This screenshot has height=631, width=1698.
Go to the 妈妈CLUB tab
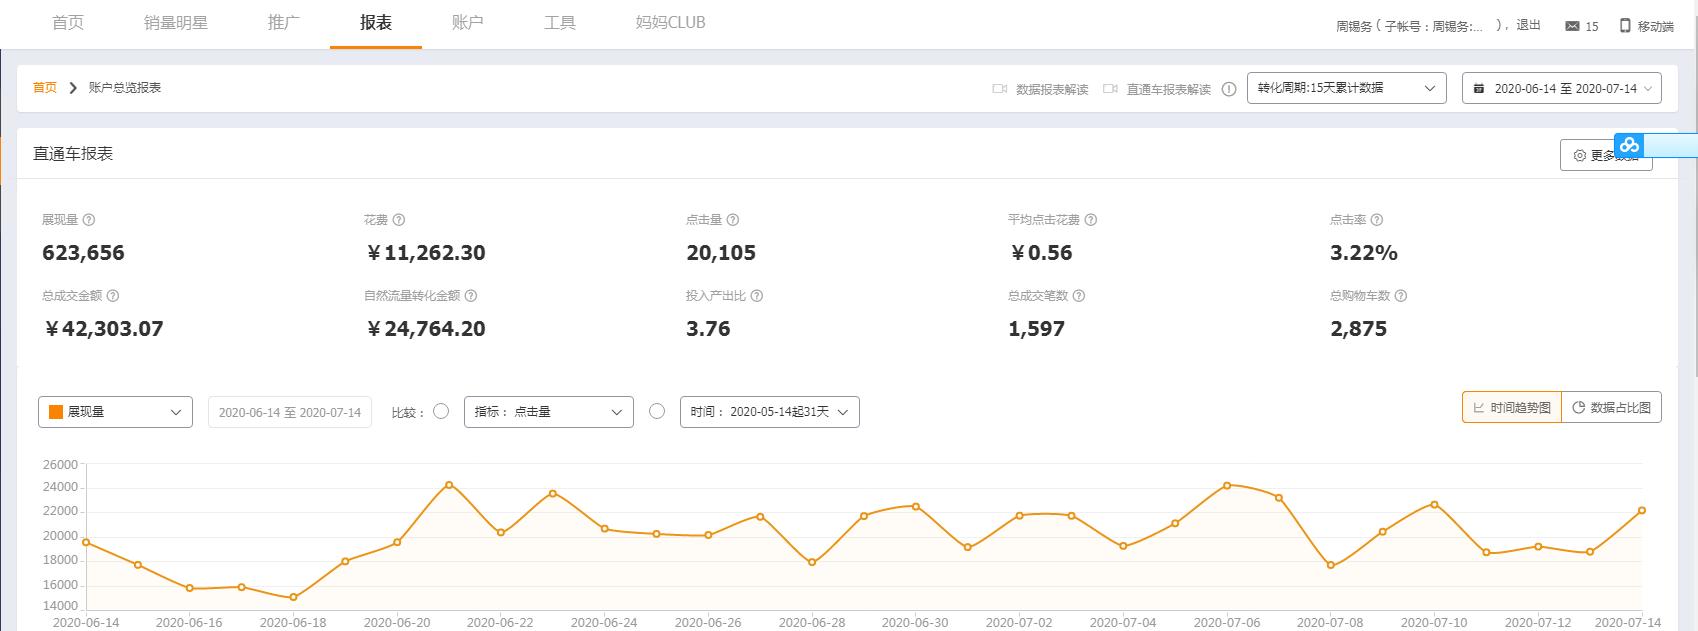pos(670,23)
